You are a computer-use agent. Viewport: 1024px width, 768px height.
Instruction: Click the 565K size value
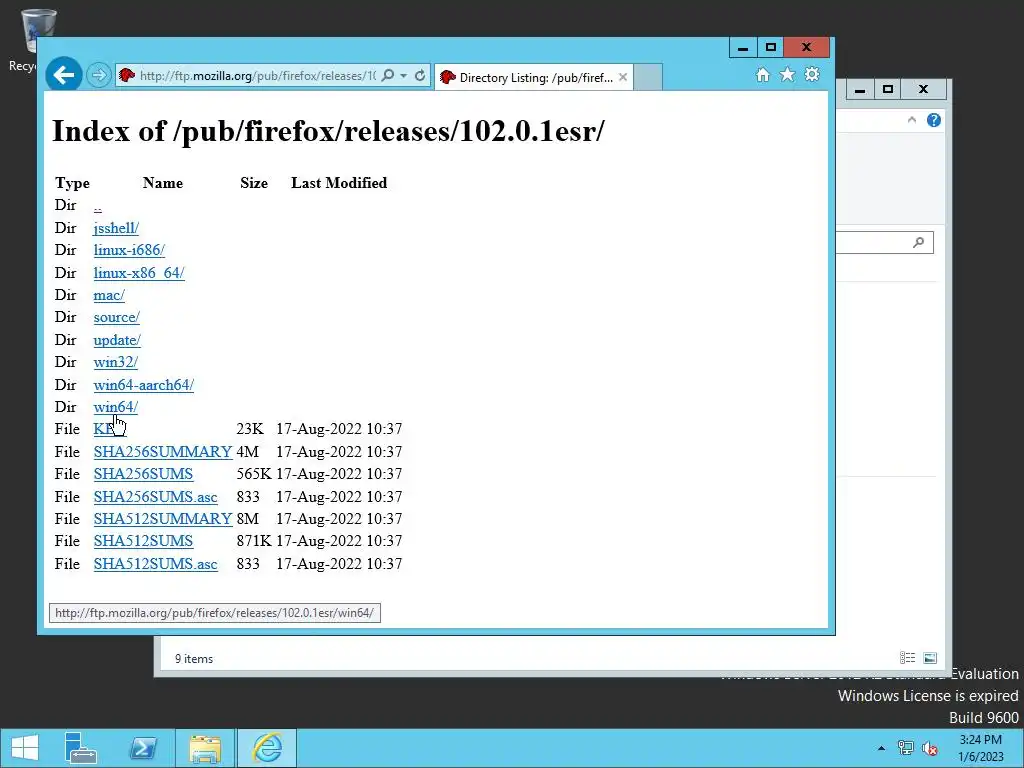254,474
